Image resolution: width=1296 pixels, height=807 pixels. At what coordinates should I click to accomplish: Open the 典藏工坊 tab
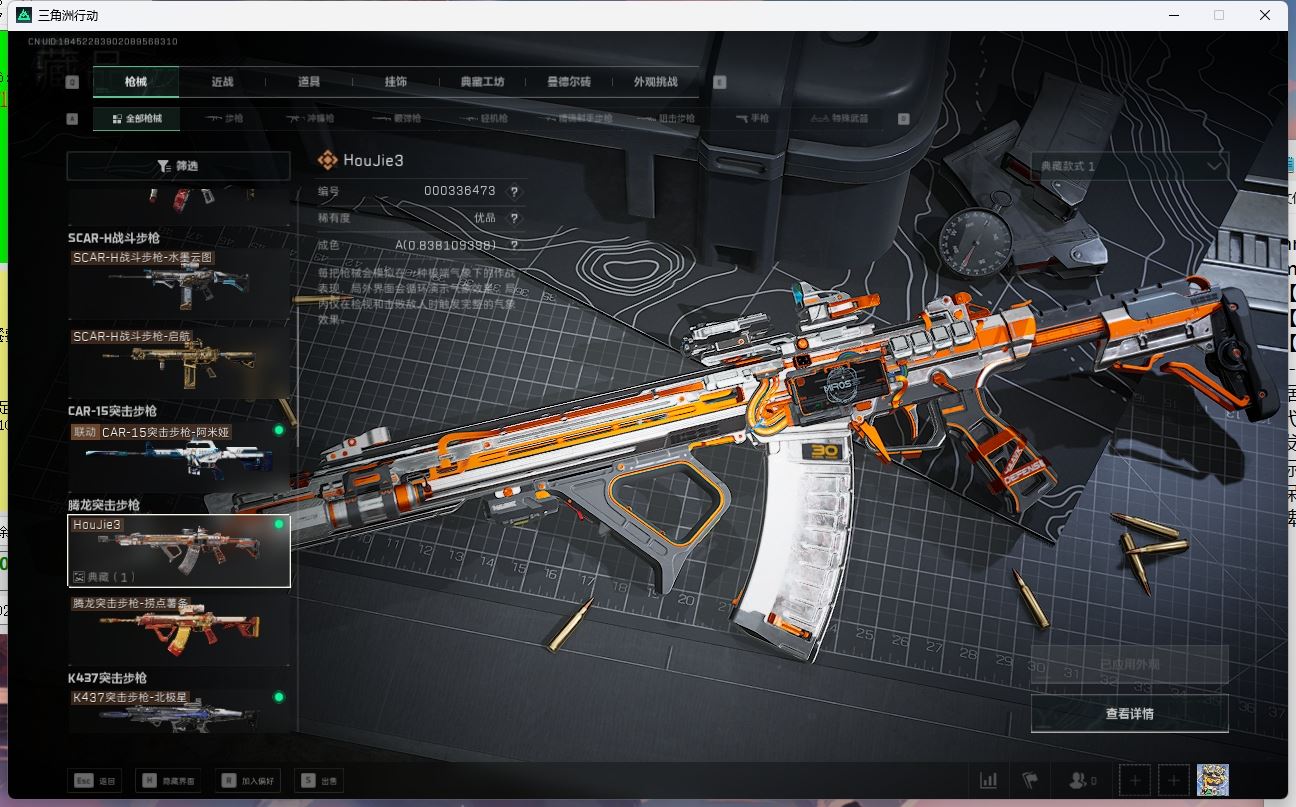point(482,82)
